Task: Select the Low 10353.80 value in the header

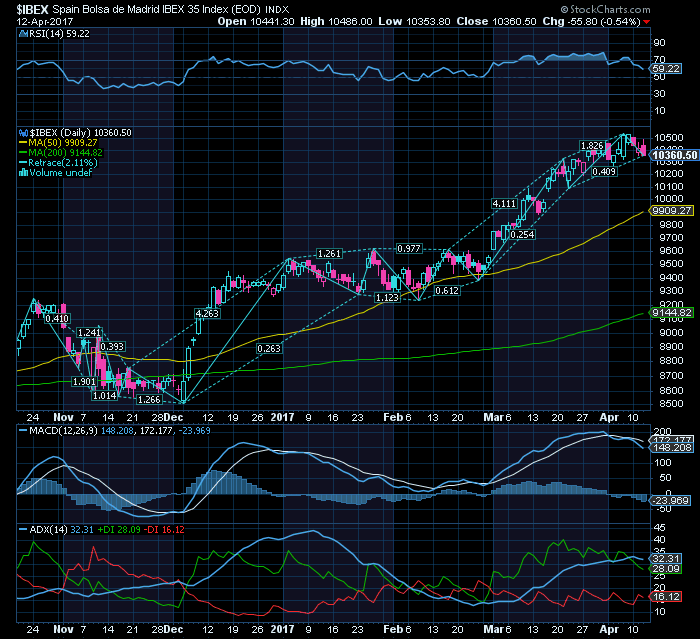Action: click(414, 21)
